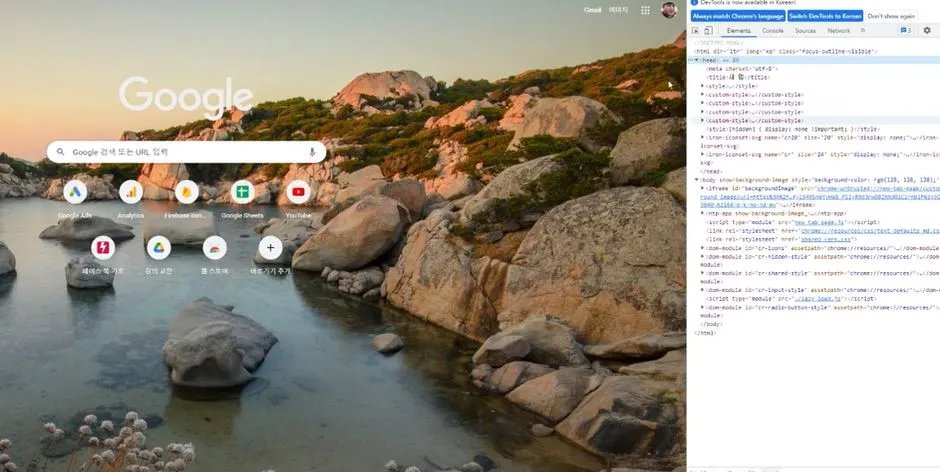Collapse the body element node
Image resolution: width=940 pixels, height=472 pixels.
697,179
